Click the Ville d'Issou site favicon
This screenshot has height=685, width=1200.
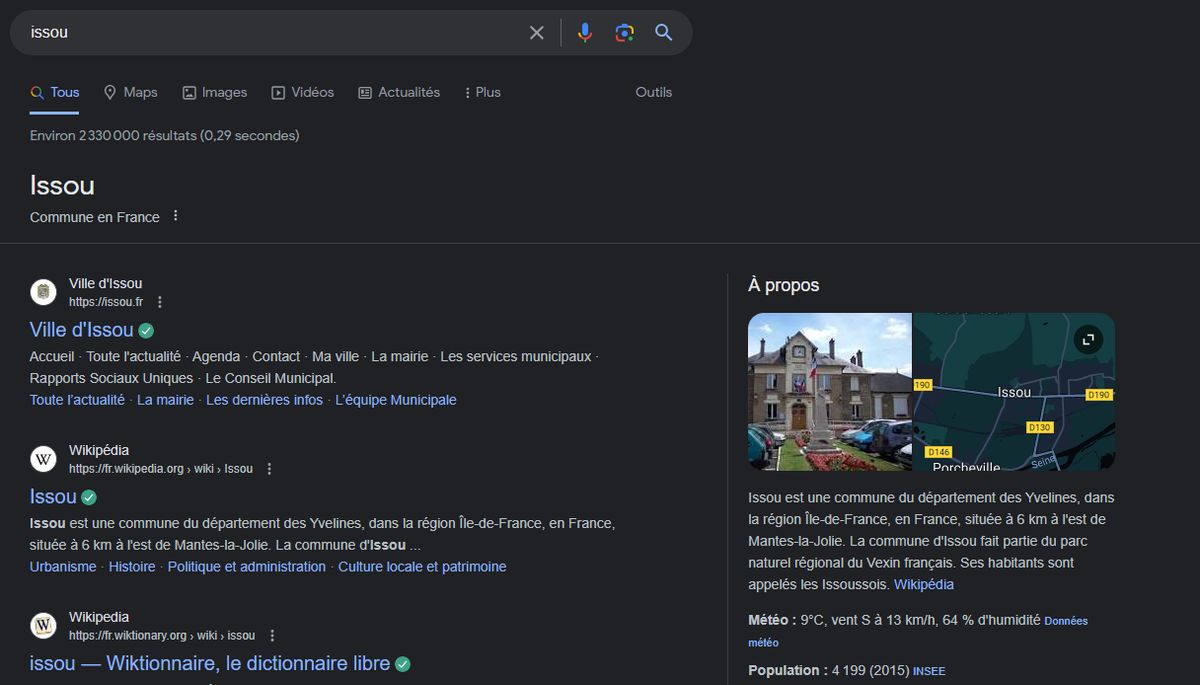(43, 292)
